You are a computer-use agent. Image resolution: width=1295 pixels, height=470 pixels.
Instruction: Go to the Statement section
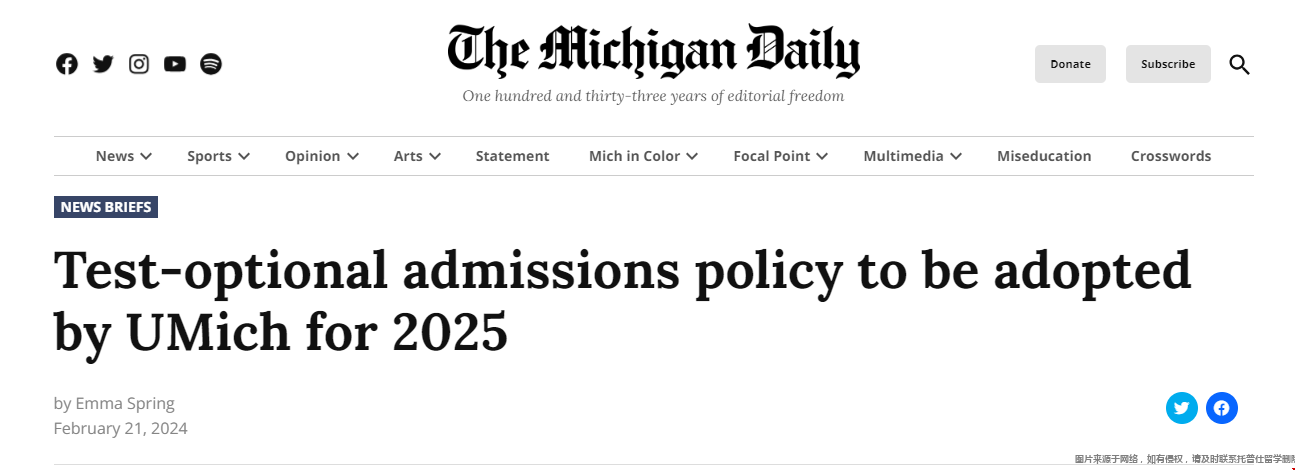coord(512,156)
